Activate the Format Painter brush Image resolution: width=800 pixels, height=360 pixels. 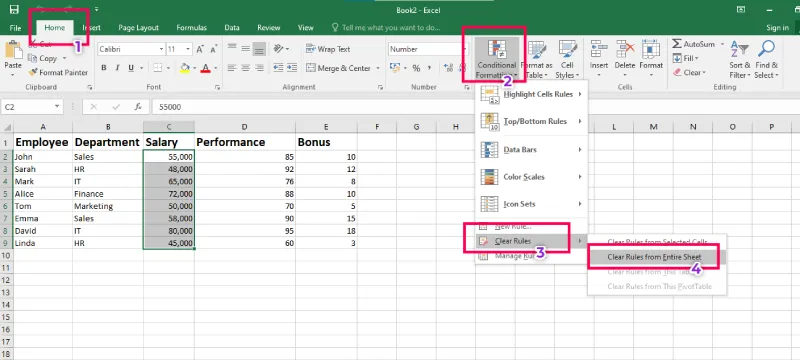pos(58,72)
